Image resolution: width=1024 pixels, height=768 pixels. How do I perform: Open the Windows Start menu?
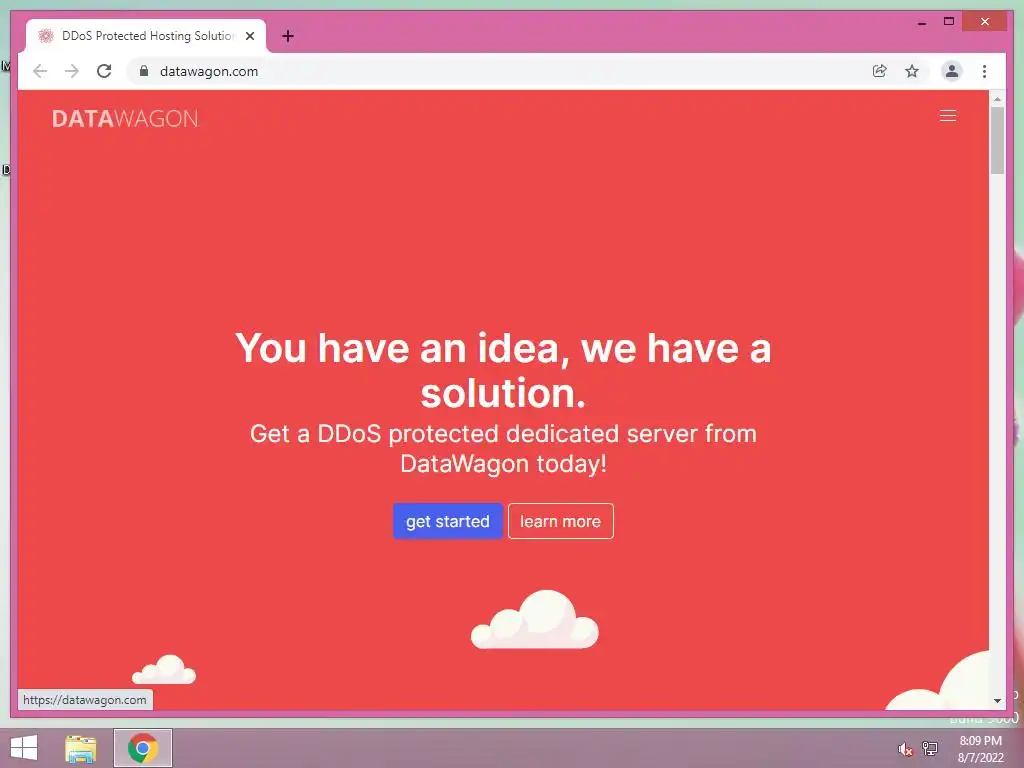point(24,748)
